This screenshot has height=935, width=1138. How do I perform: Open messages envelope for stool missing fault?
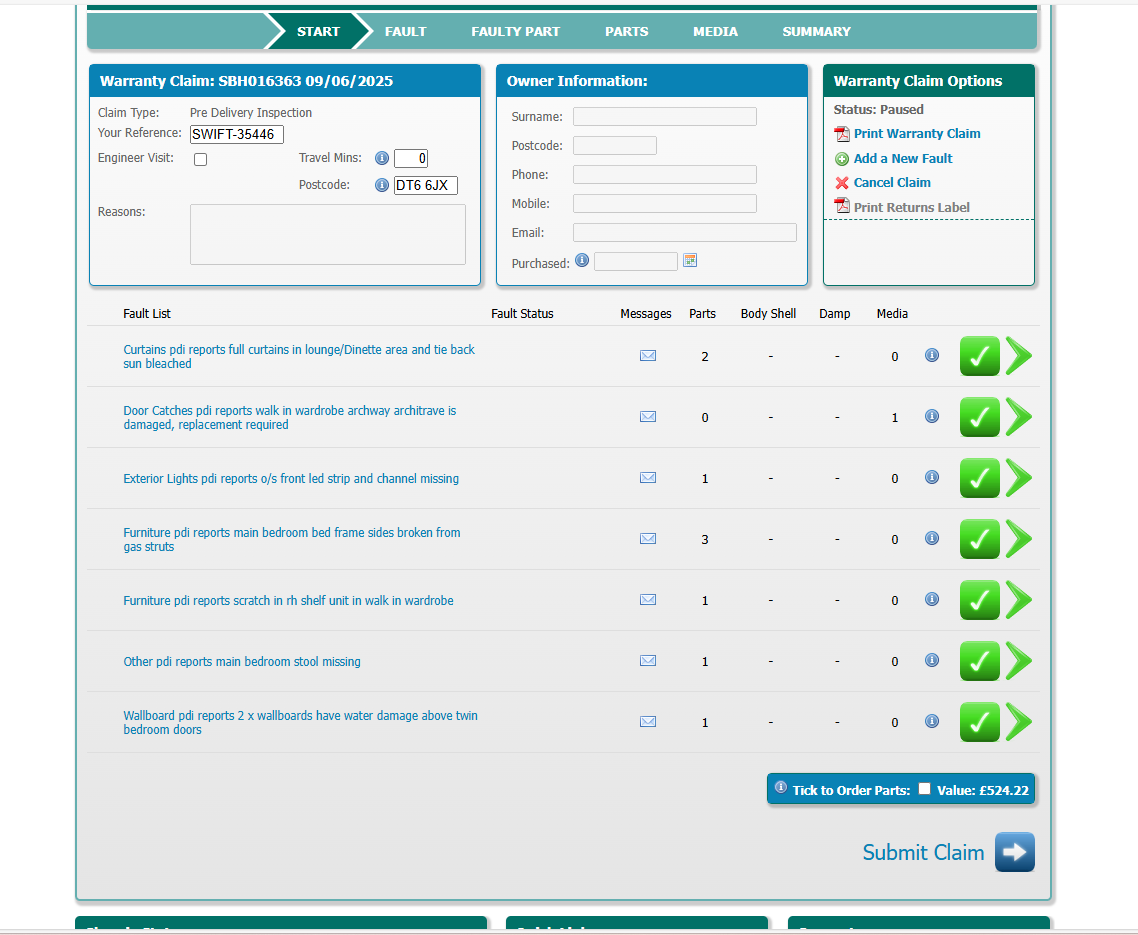click(648, 661)
